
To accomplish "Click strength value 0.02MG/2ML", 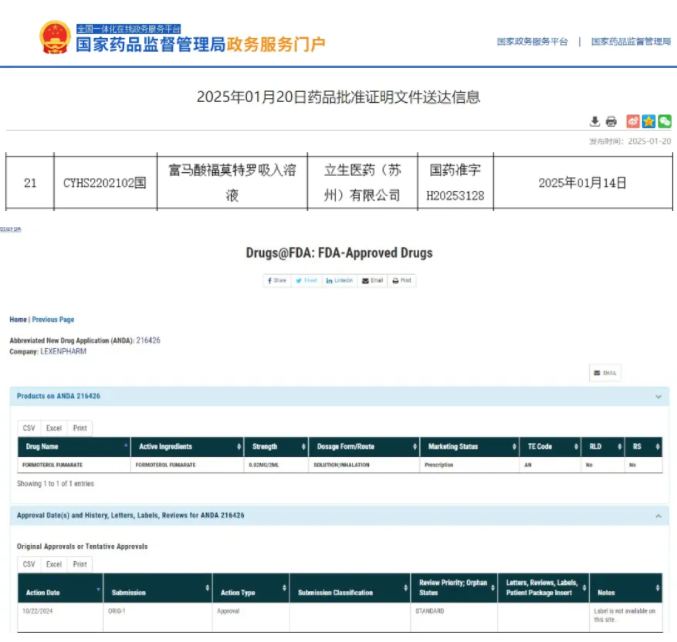I will pyautogui.click(x=264, y=465).
